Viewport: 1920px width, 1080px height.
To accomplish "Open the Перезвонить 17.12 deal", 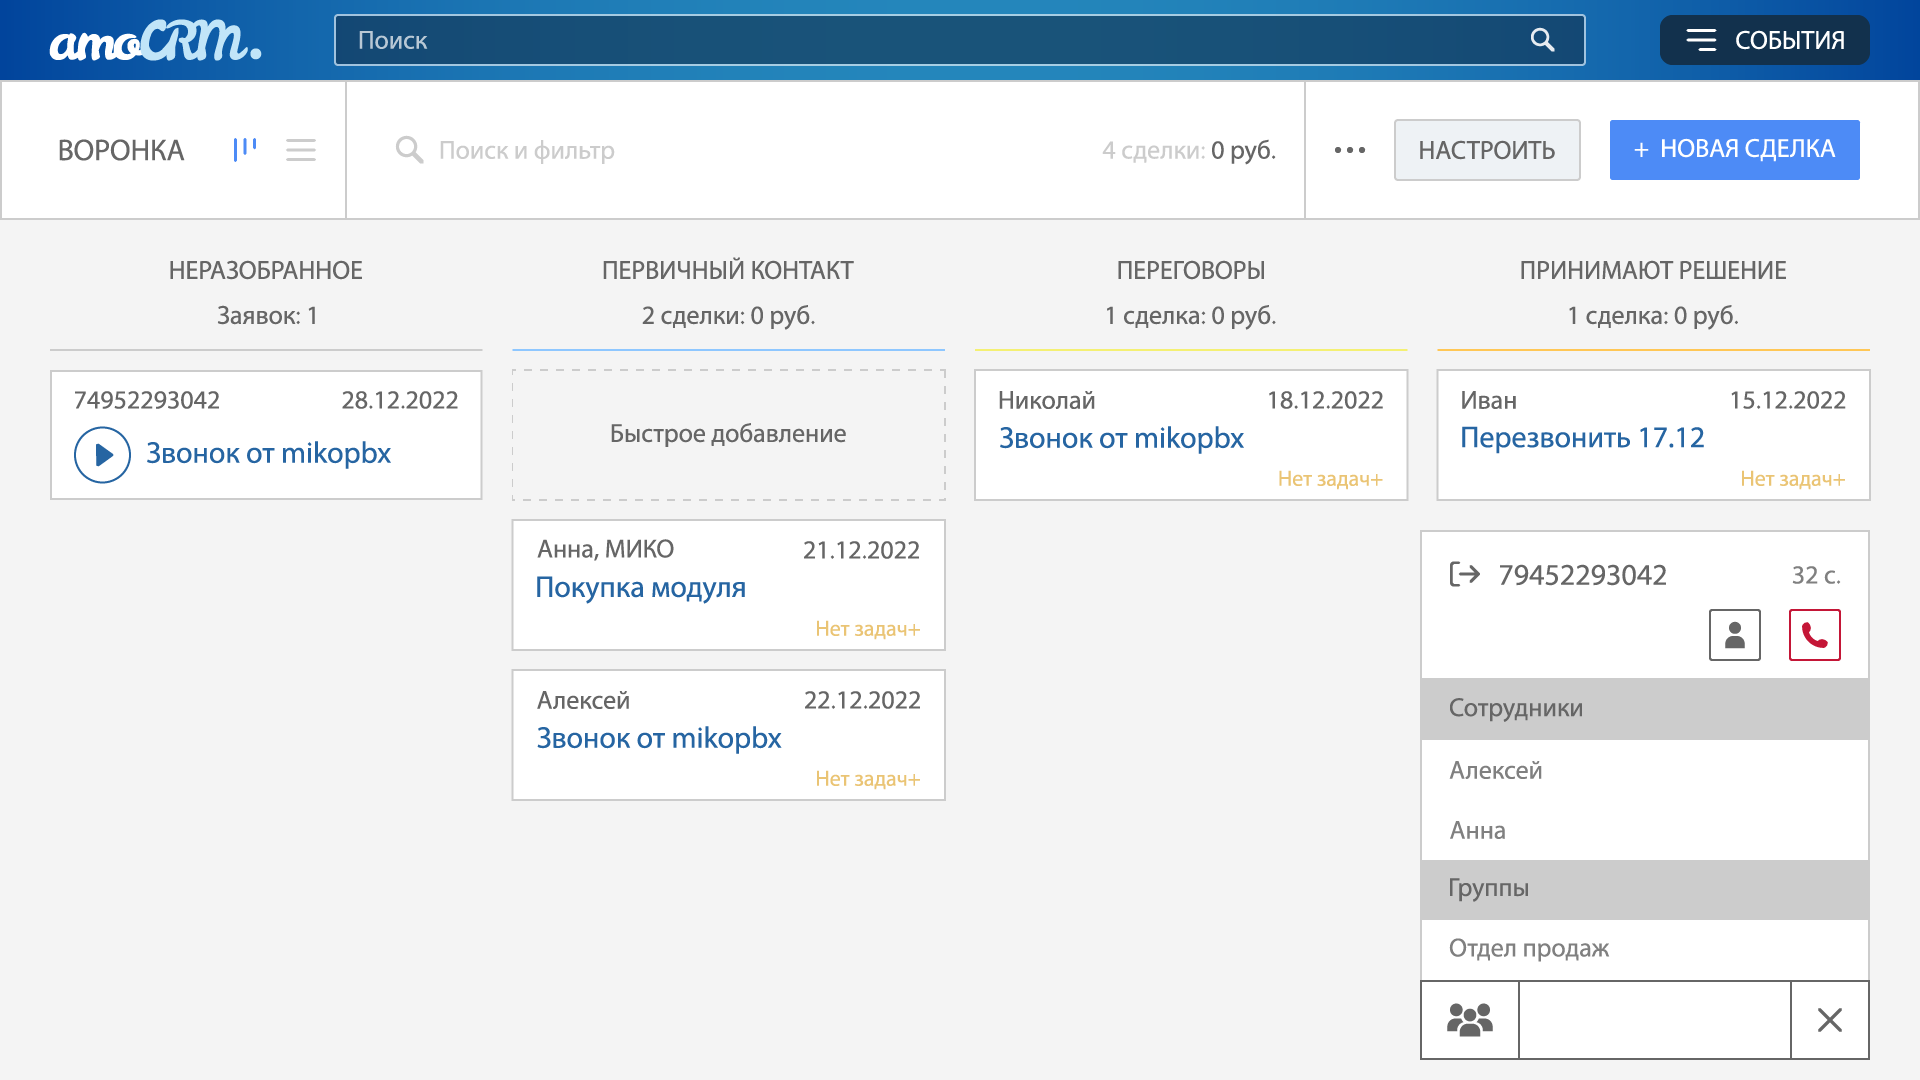I will click(1582, 437).
